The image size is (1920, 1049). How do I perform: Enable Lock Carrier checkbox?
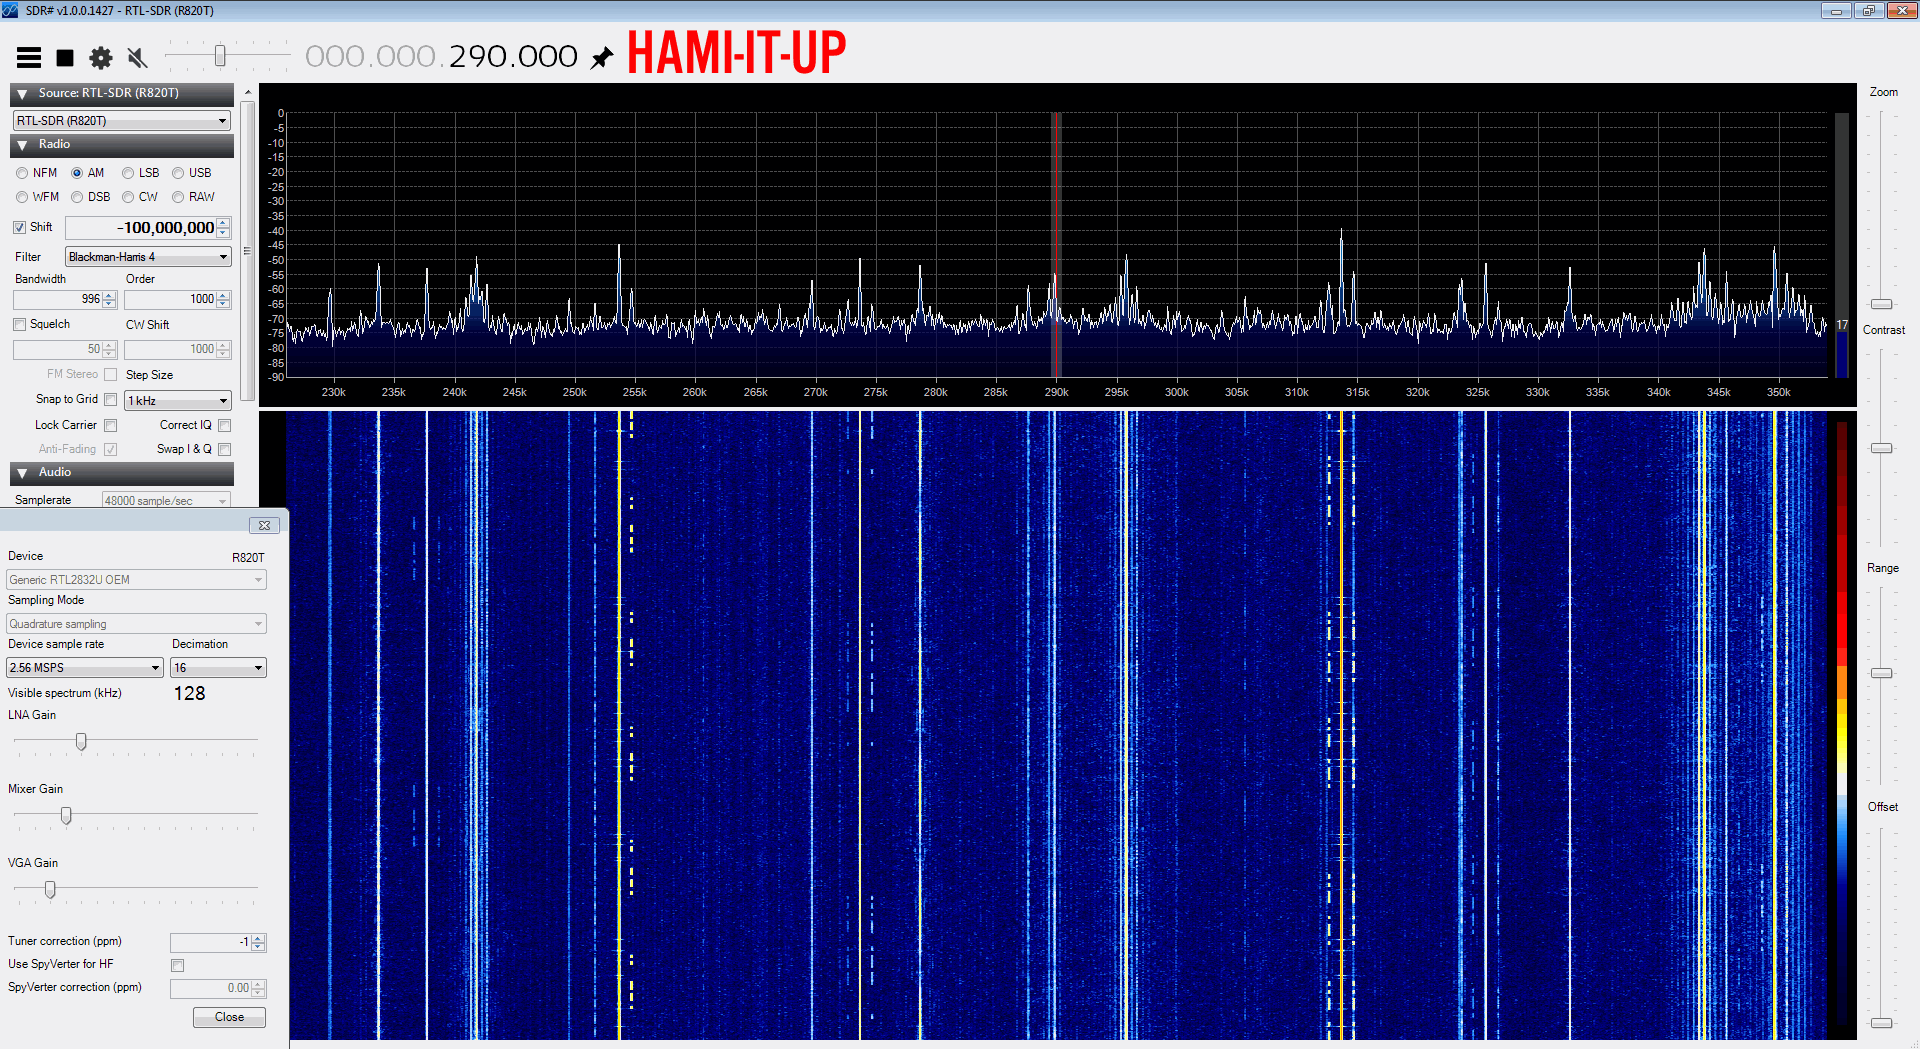tap(111, 425)
